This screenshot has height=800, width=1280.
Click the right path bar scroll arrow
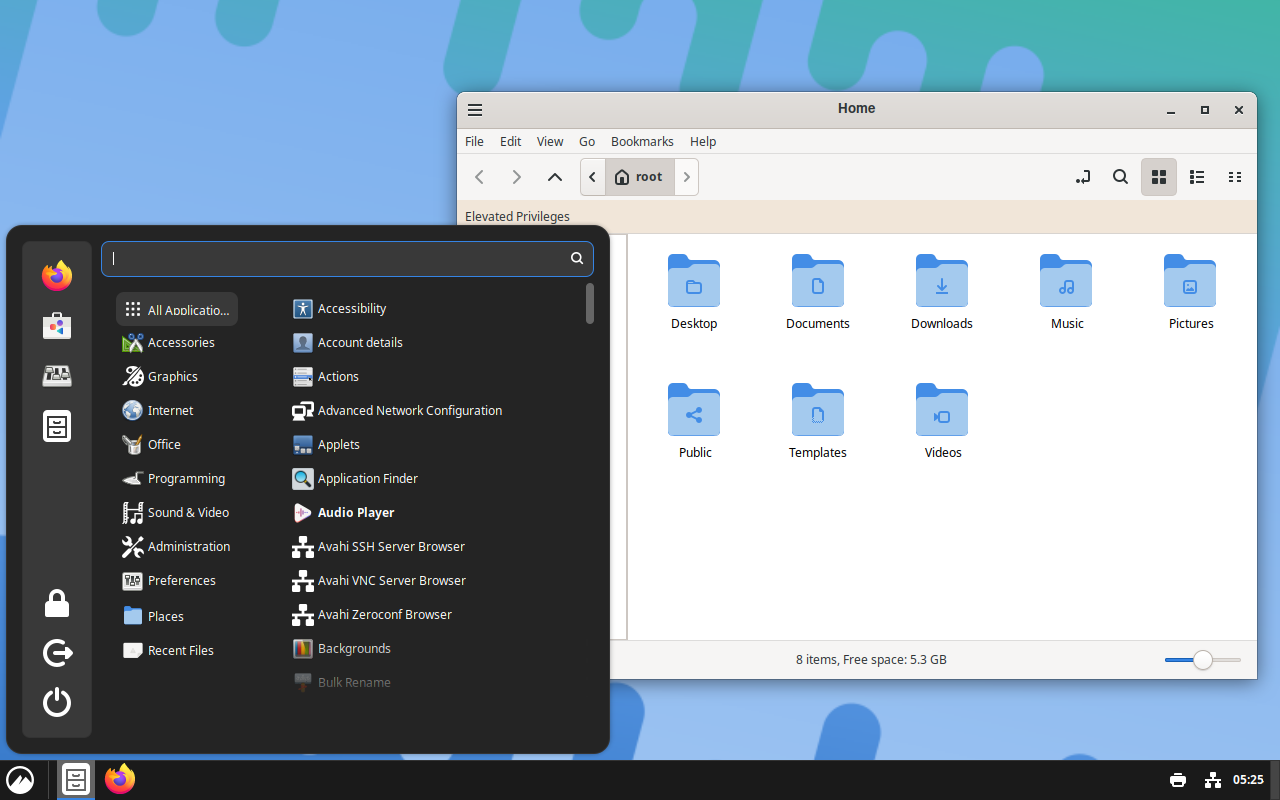(686, 177)
